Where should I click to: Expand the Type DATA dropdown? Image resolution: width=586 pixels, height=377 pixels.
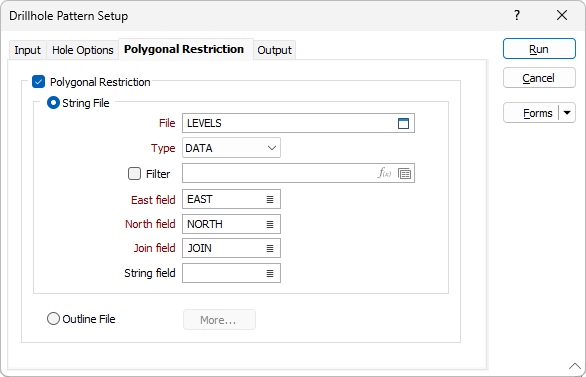pyautogui.click(x=231, y=148)
